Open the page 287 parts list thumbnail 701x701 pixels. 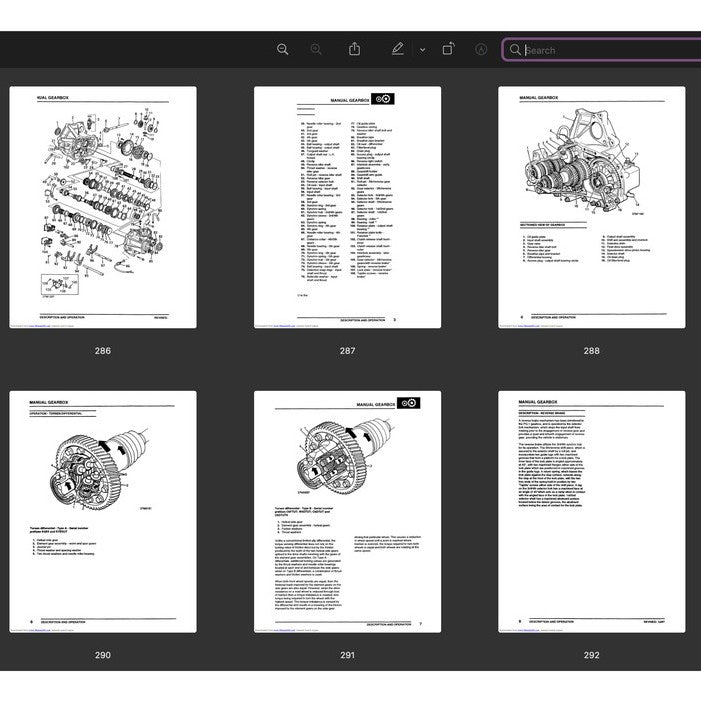[347, 207]
